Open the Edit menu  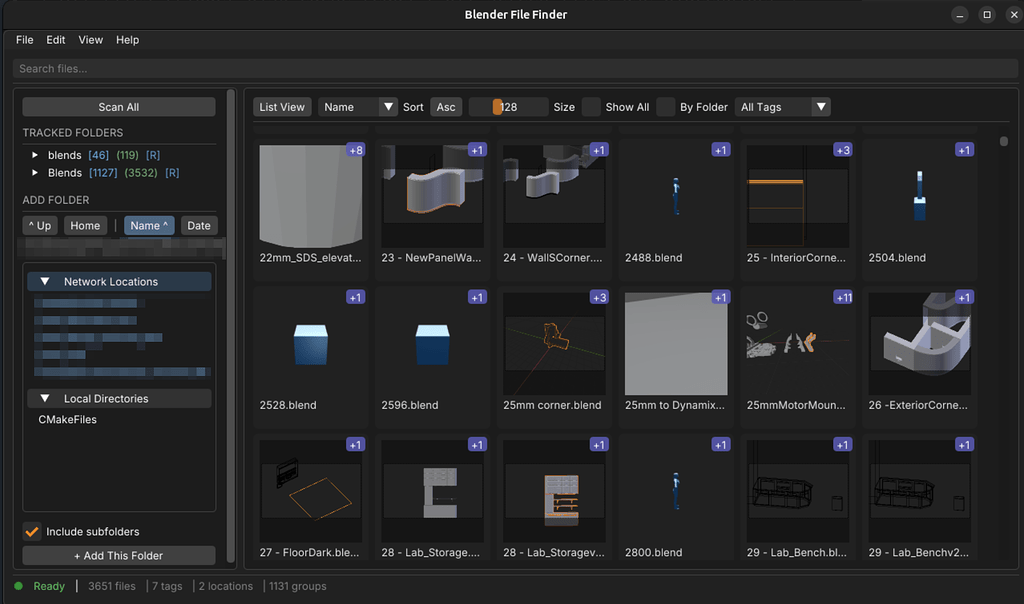[56, 40]
